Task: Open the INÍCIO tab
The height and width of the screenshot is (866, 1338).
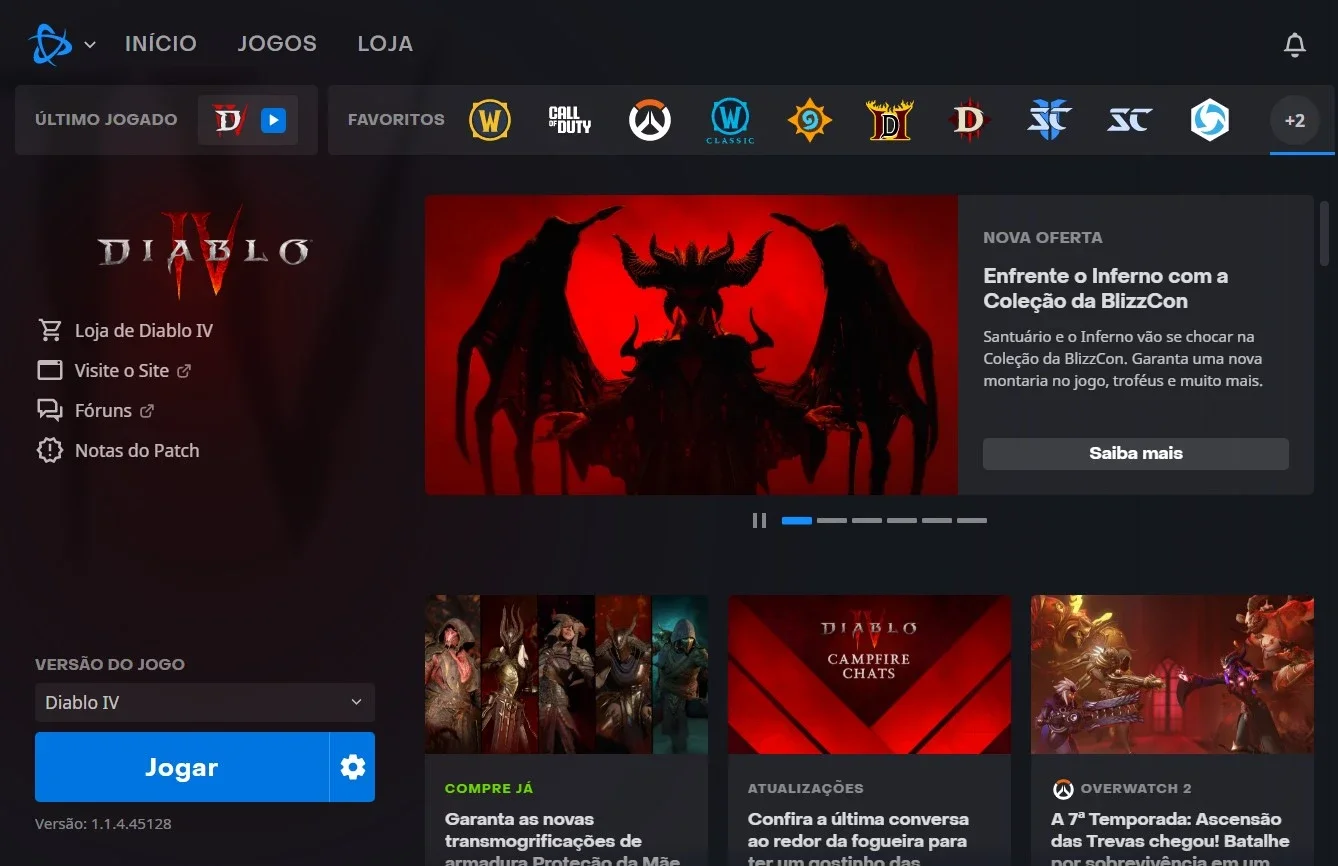Action: coord(161,44)
